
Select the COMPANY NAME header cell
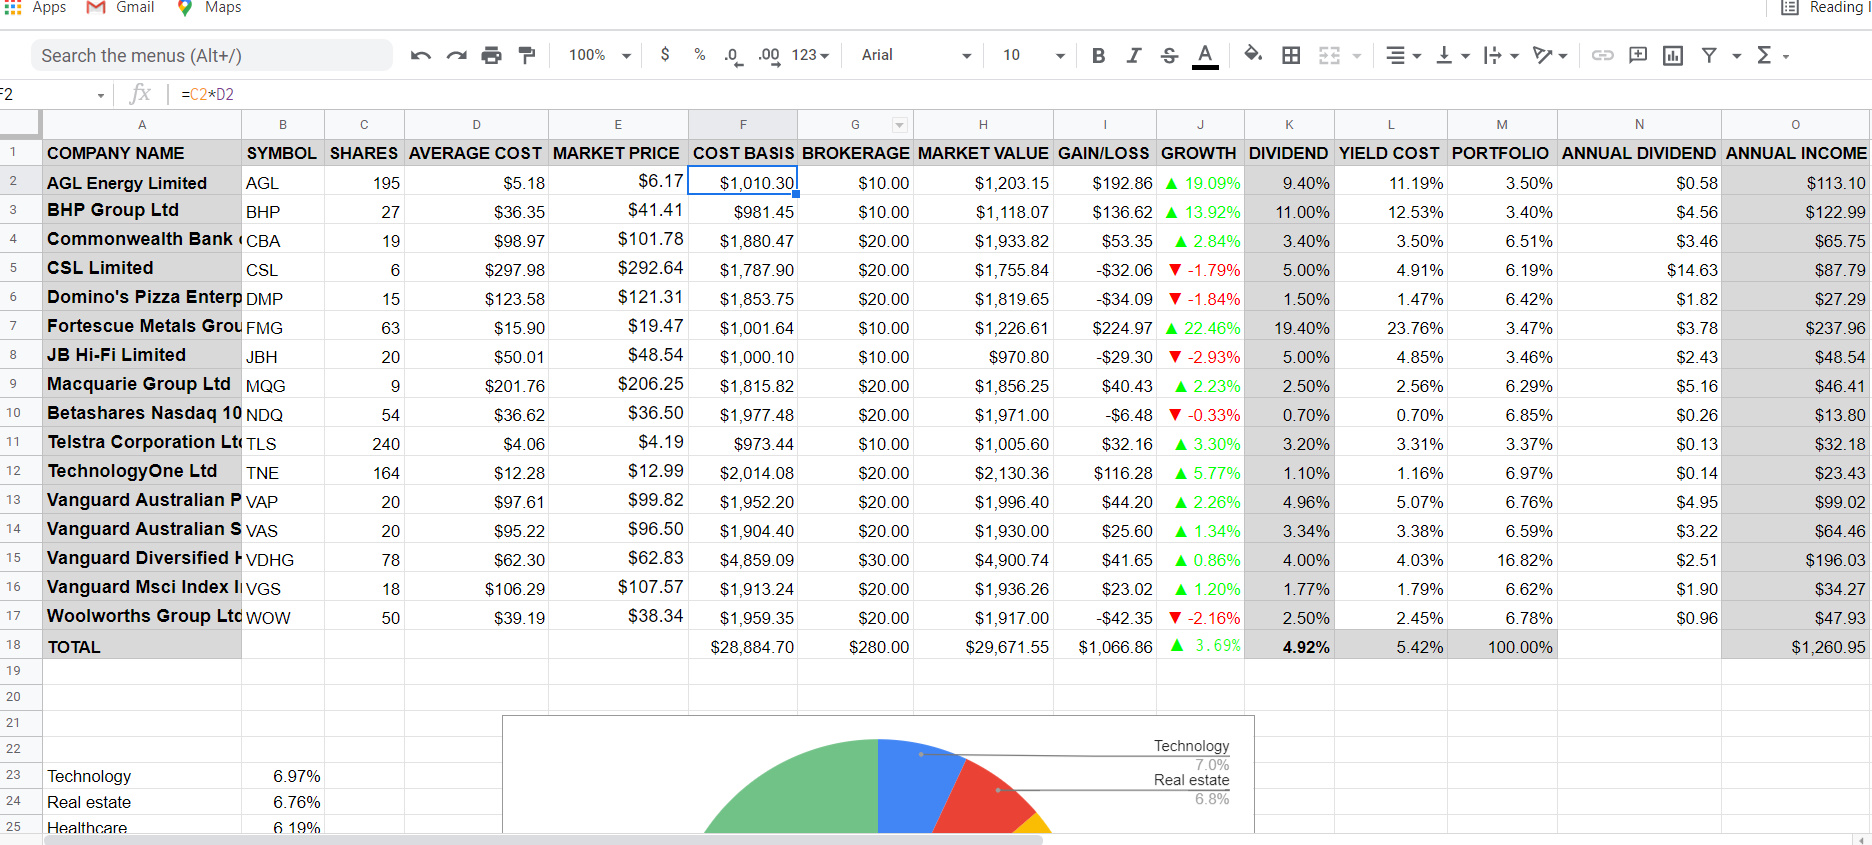pos(141,153)
